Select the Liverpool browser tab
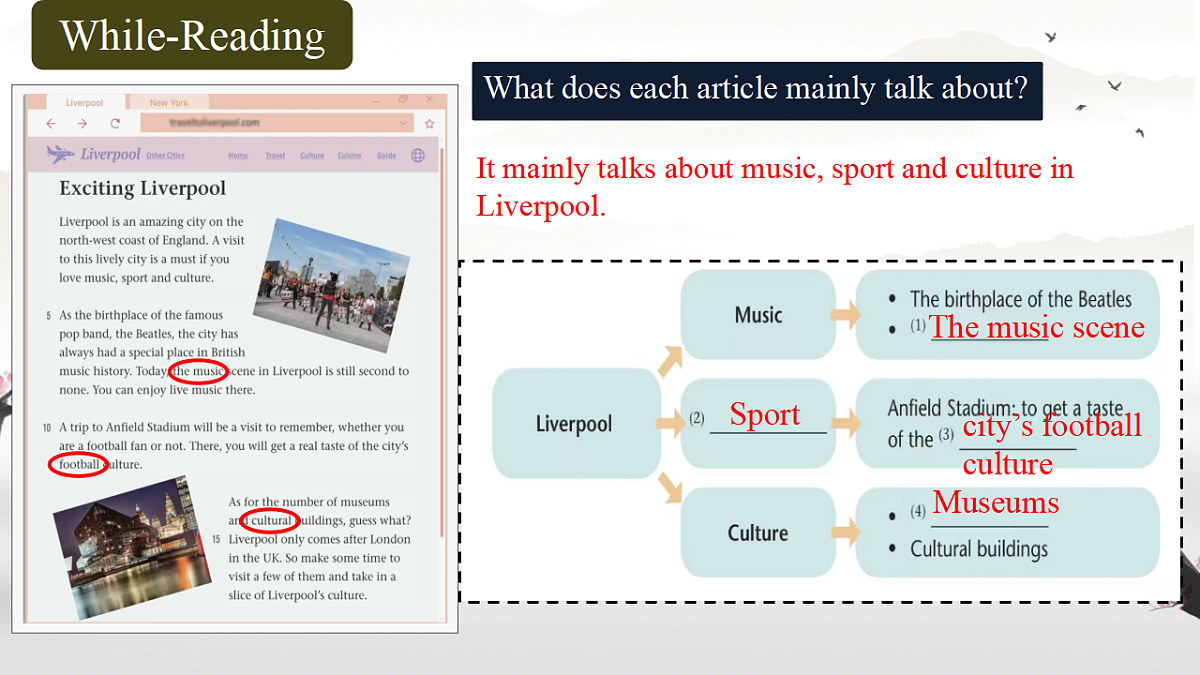The width and height of the screenshot is (1200, 675). point(84,102)
